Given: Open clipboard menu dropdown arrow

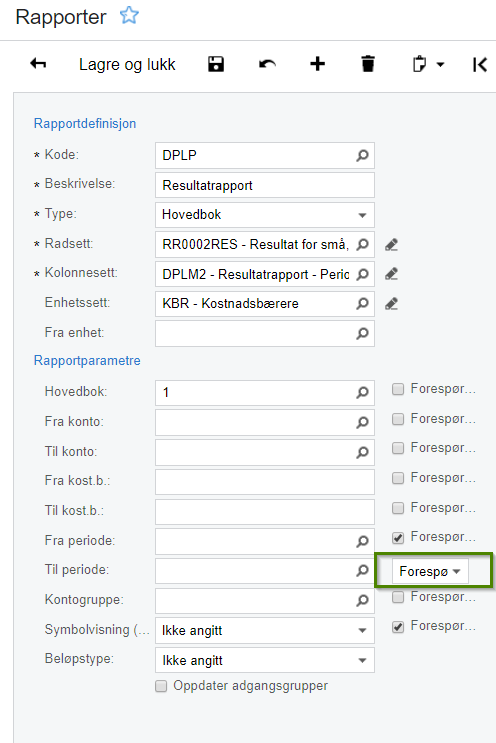Looking at the screenshot, I should click(x=441, y=64).
